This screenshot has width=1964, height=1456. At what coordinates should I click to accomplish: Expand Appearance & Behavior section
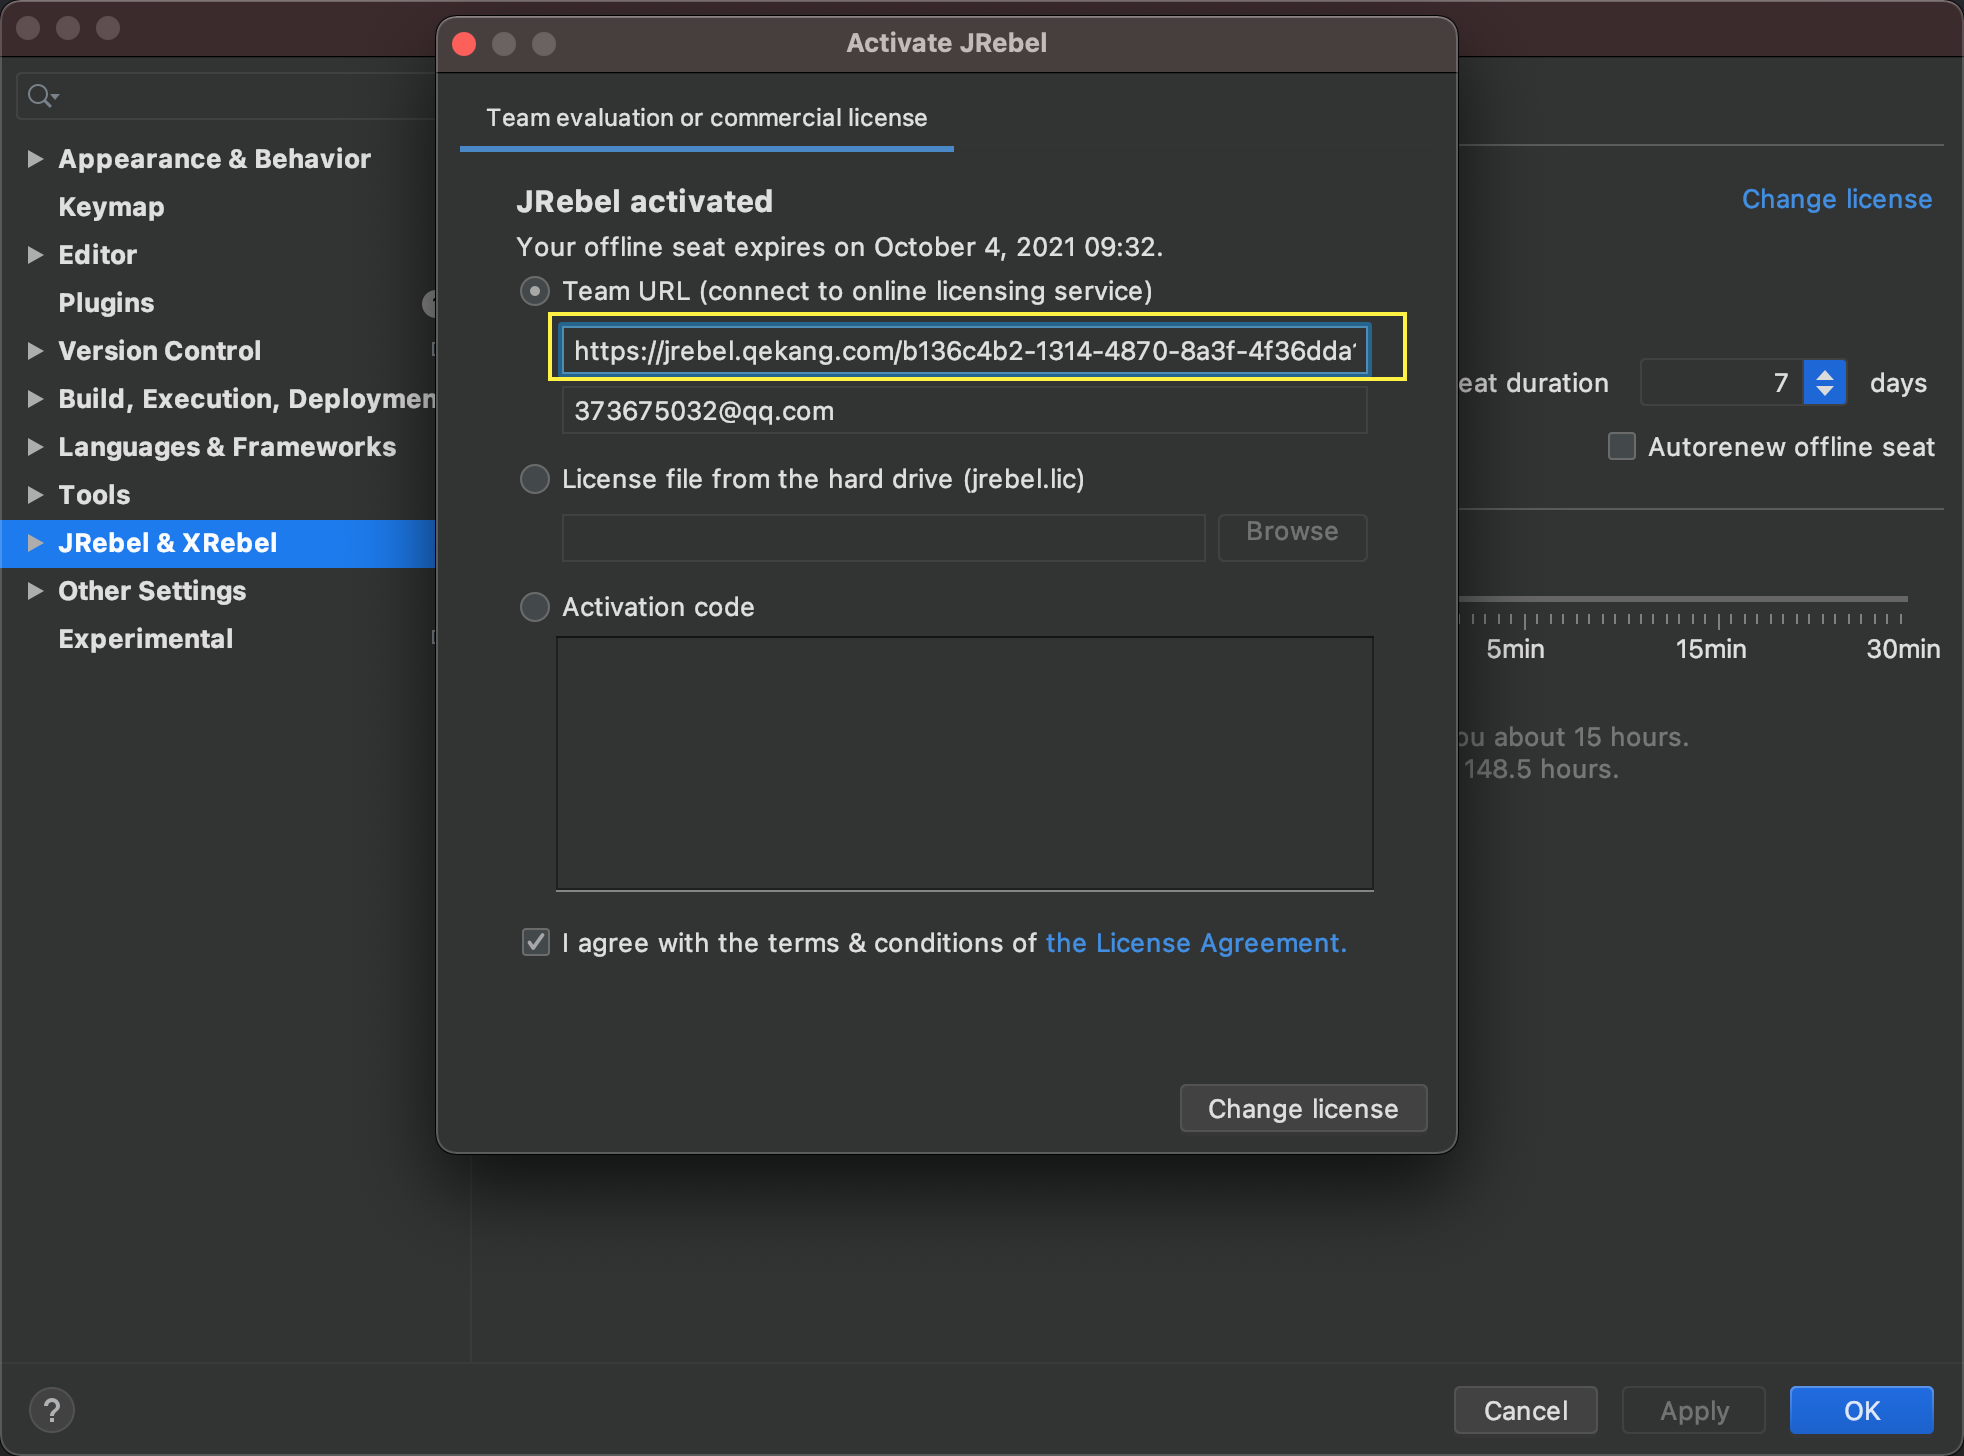pyautogui.click(x=35, y=158)
